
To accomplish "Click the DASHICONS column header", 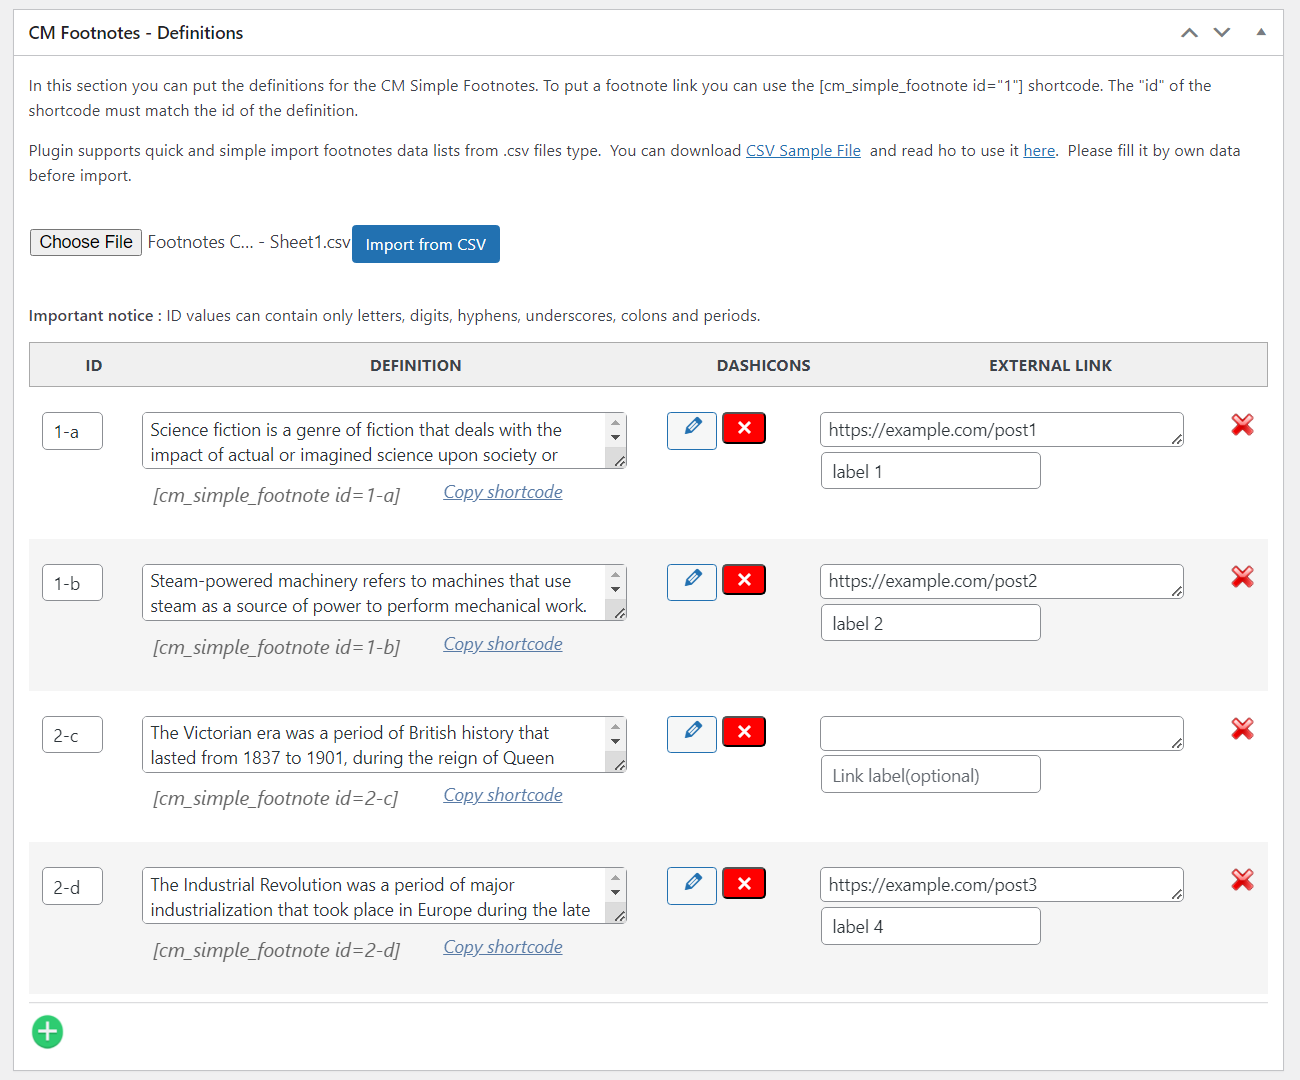I will click(764, 366).
